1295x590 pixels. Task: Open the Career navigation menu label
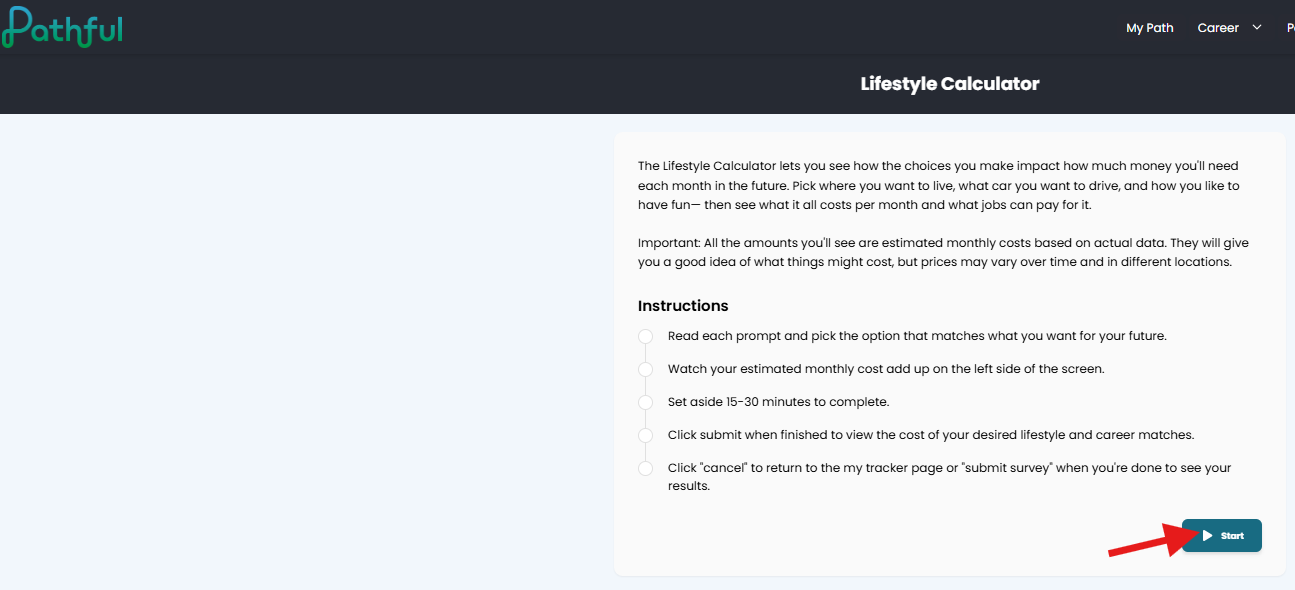pyautogui.click(x=1218, y=28)
